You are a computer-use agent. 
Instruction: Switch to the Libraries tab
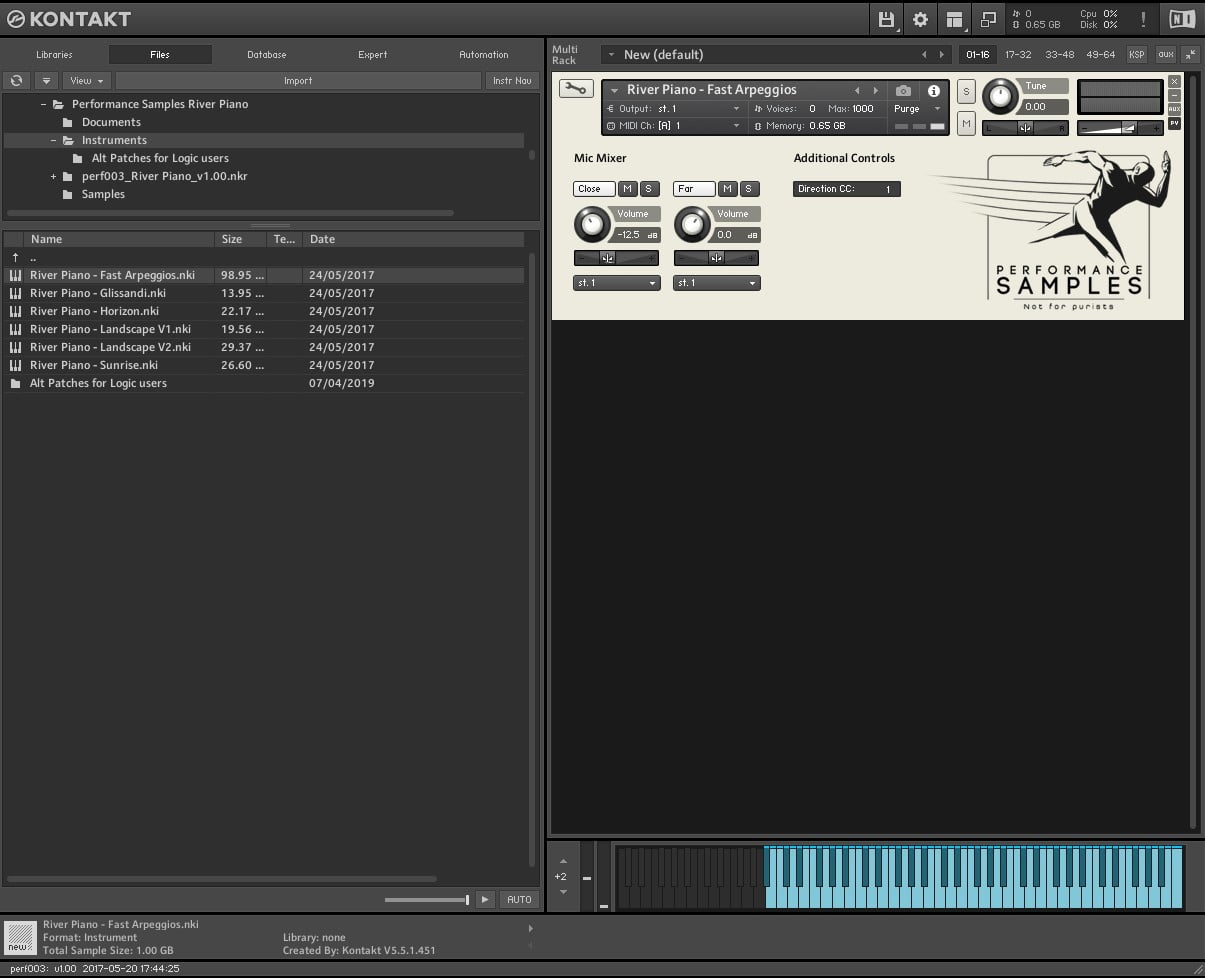[x=54, y=54]
